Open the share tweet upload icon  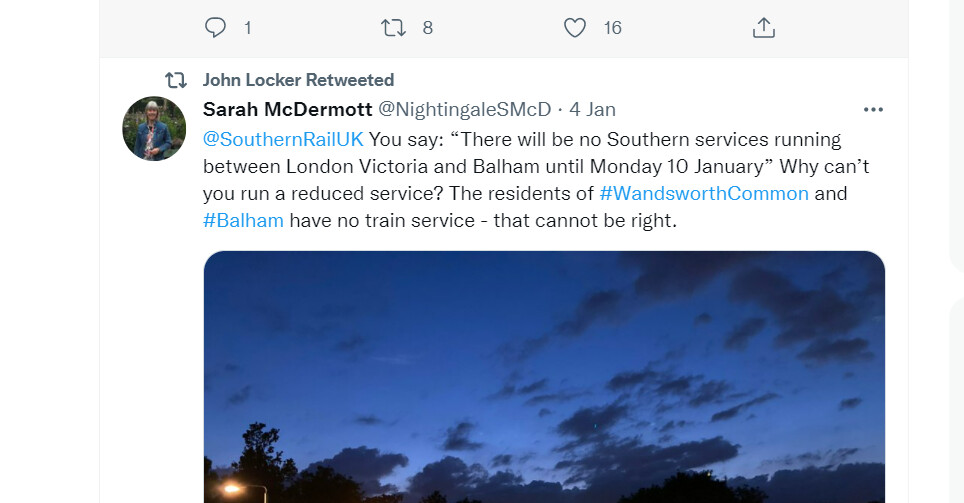(x=763, y=28)
